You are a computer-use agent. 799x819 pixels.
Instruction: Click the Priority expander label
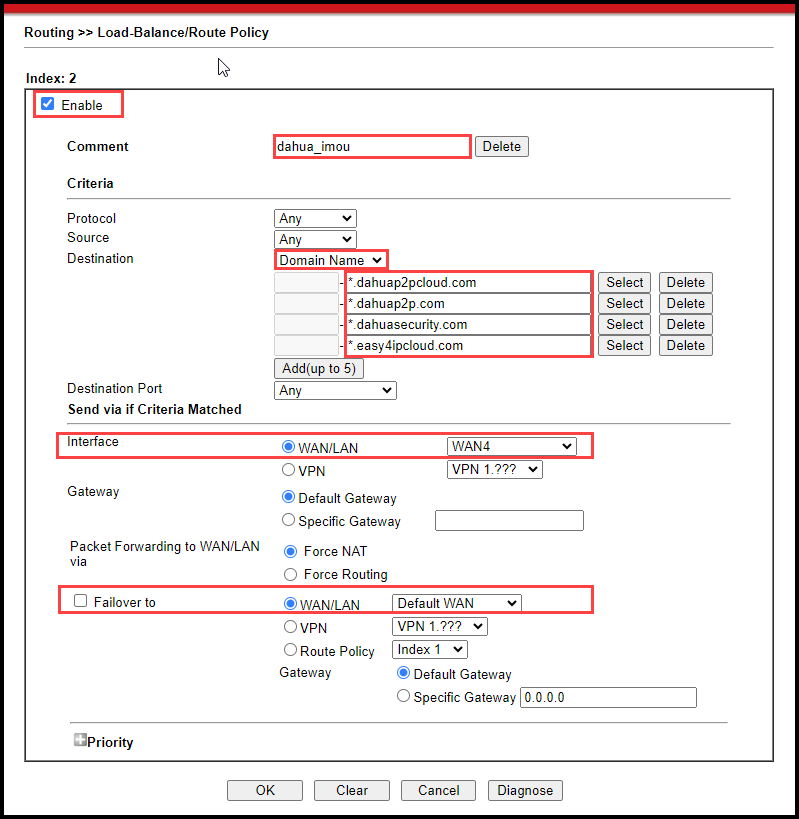(110, 742)
